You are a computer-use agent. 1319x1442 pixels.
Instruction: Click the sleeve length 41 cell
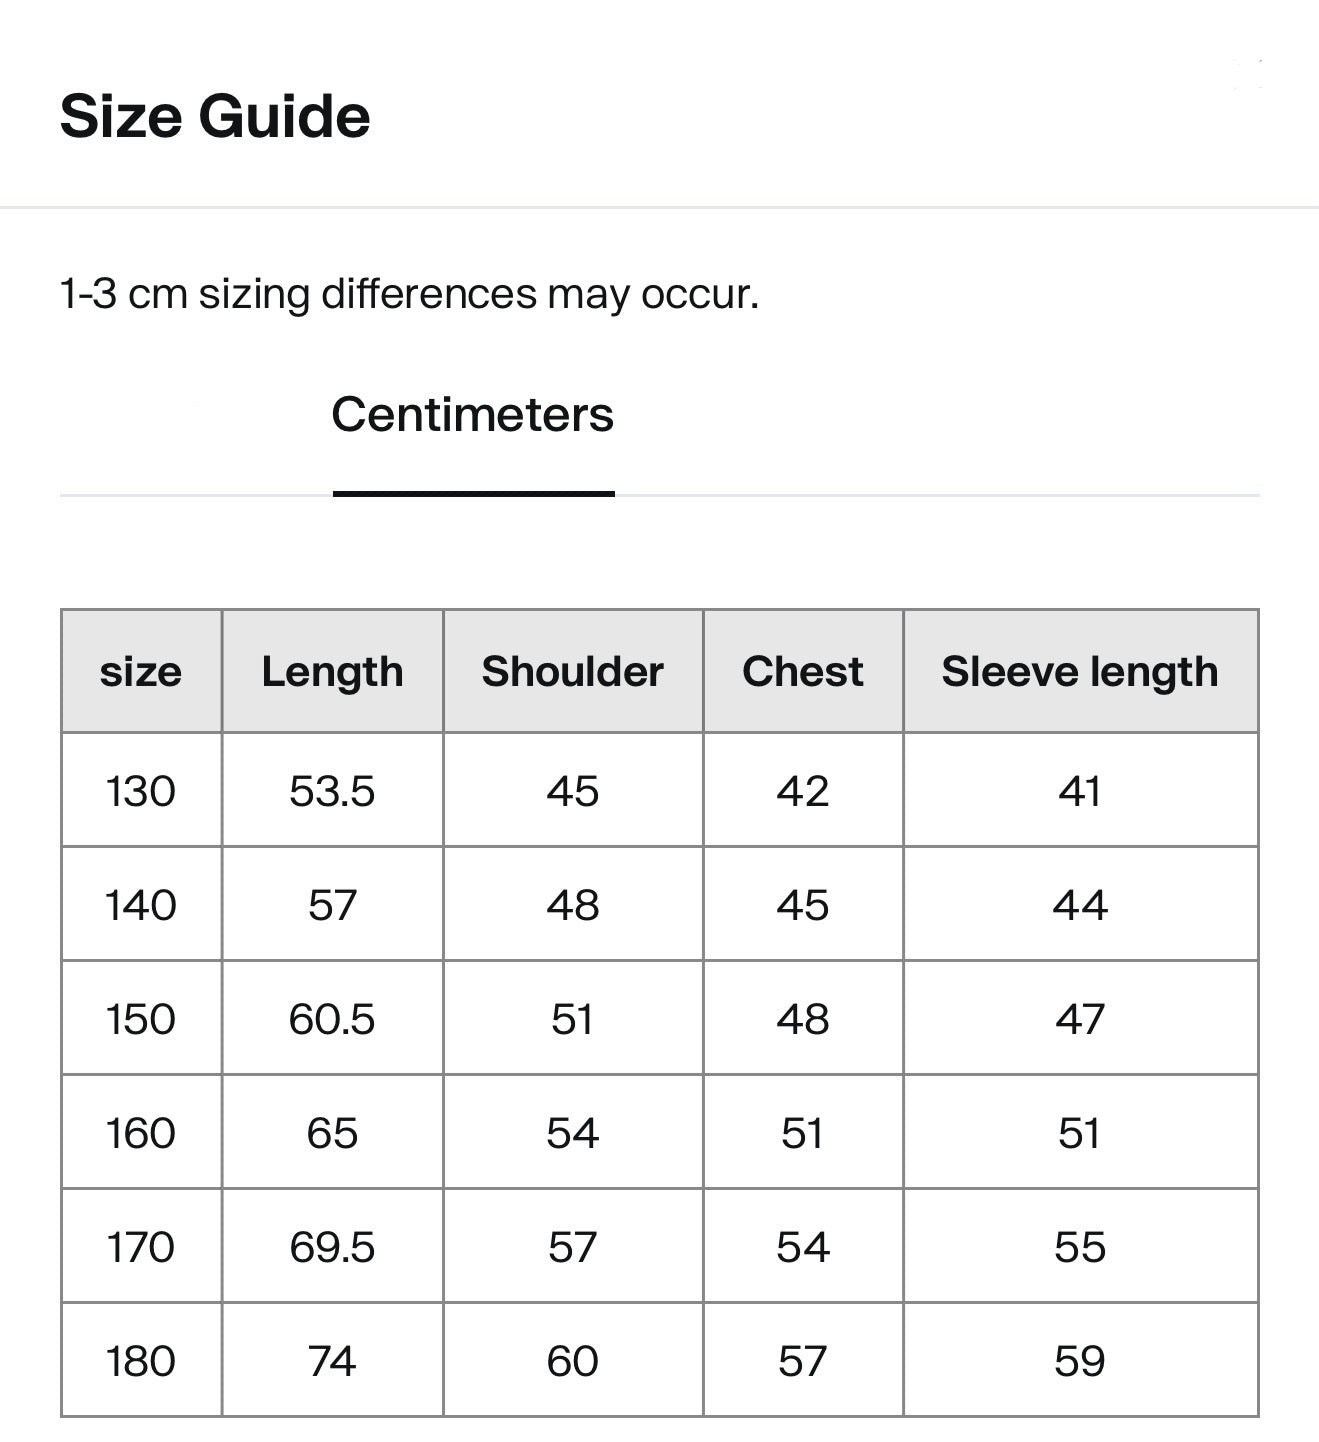point(1079,791)
